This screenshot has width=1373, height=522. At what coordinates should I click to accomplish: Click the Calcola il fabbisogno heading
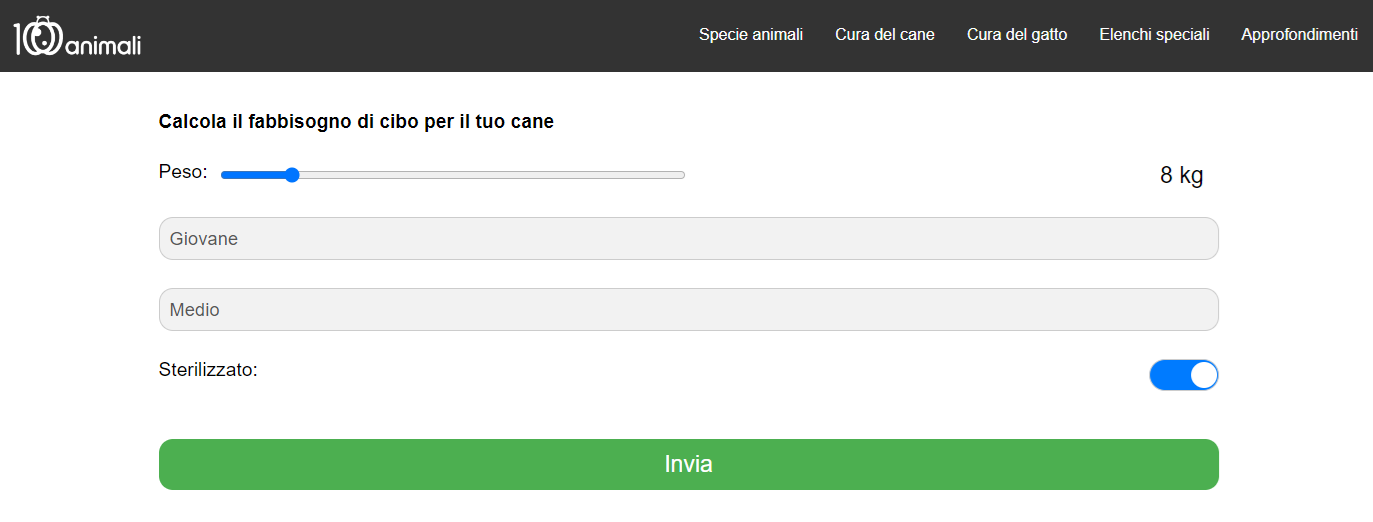356,122
